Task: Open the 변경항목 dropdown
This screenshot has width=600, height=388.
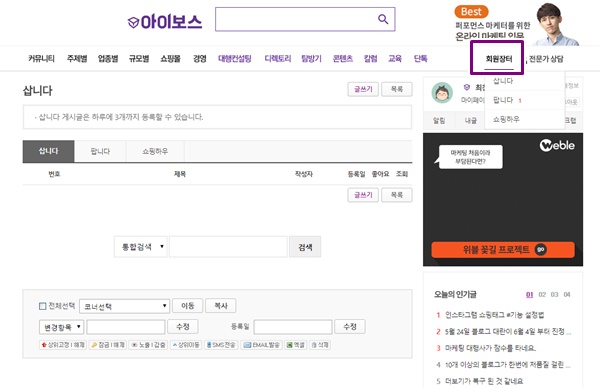Action: 62,327
